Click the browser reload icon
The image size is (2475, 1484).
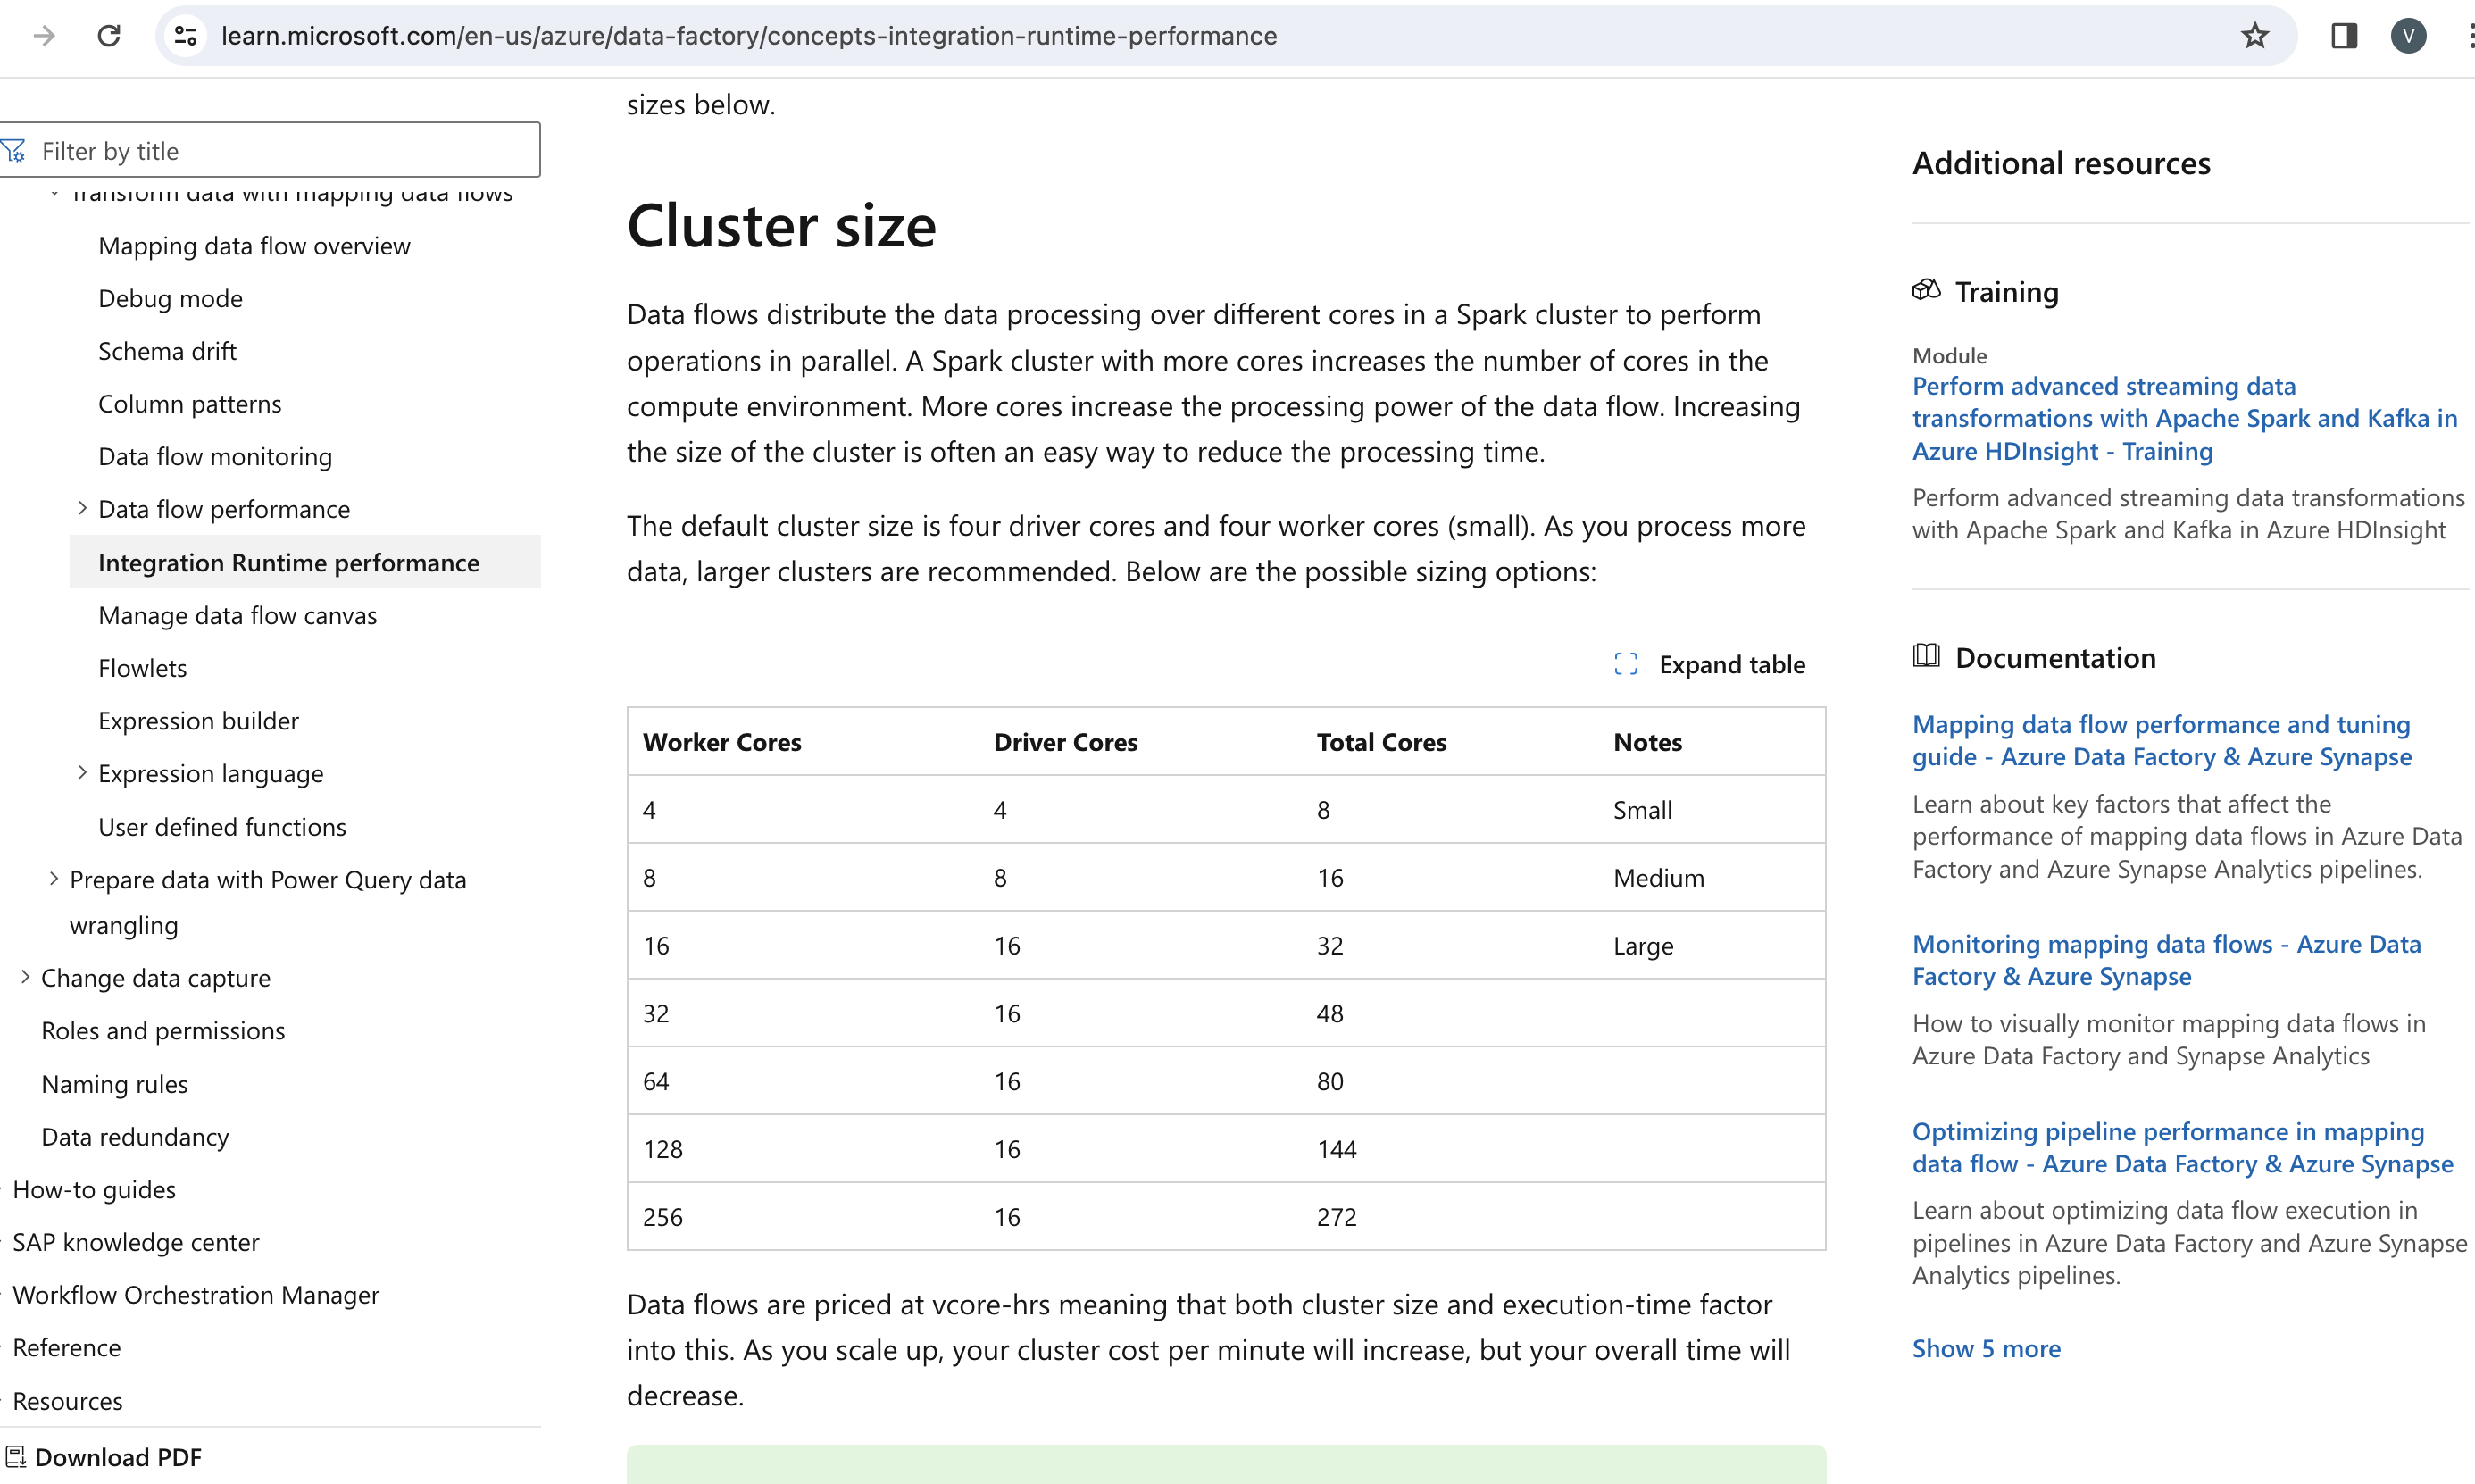click(109, 36)
